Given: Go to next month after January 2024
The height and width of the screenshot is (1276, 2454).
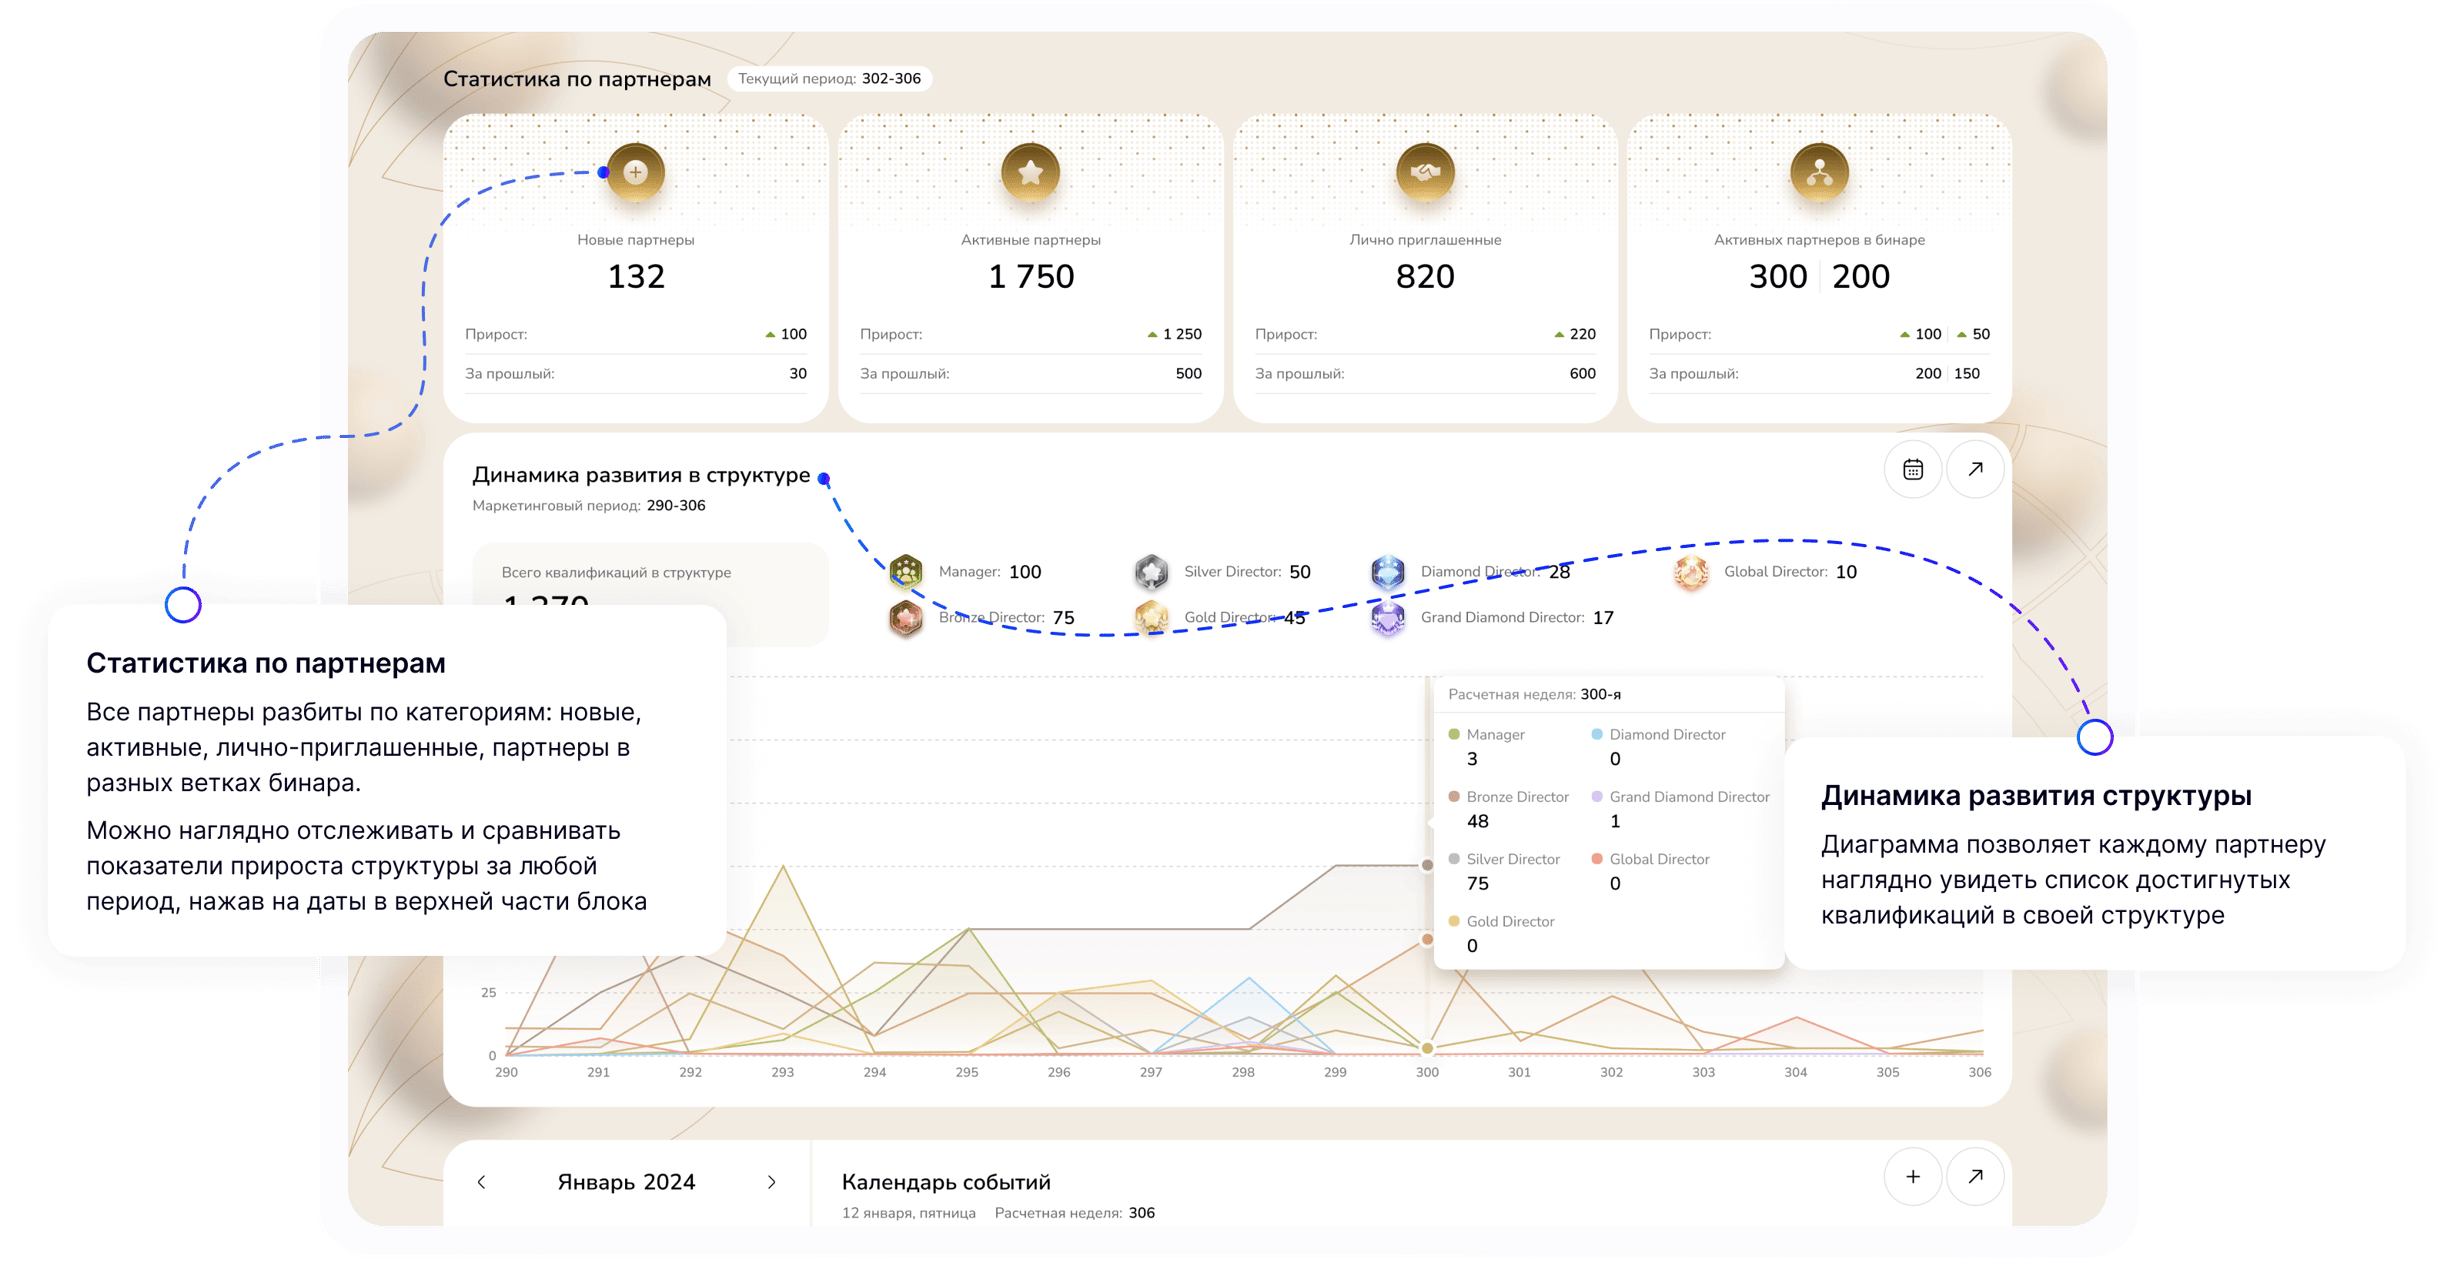Looking at the screenshot, I should [771, 1182].
